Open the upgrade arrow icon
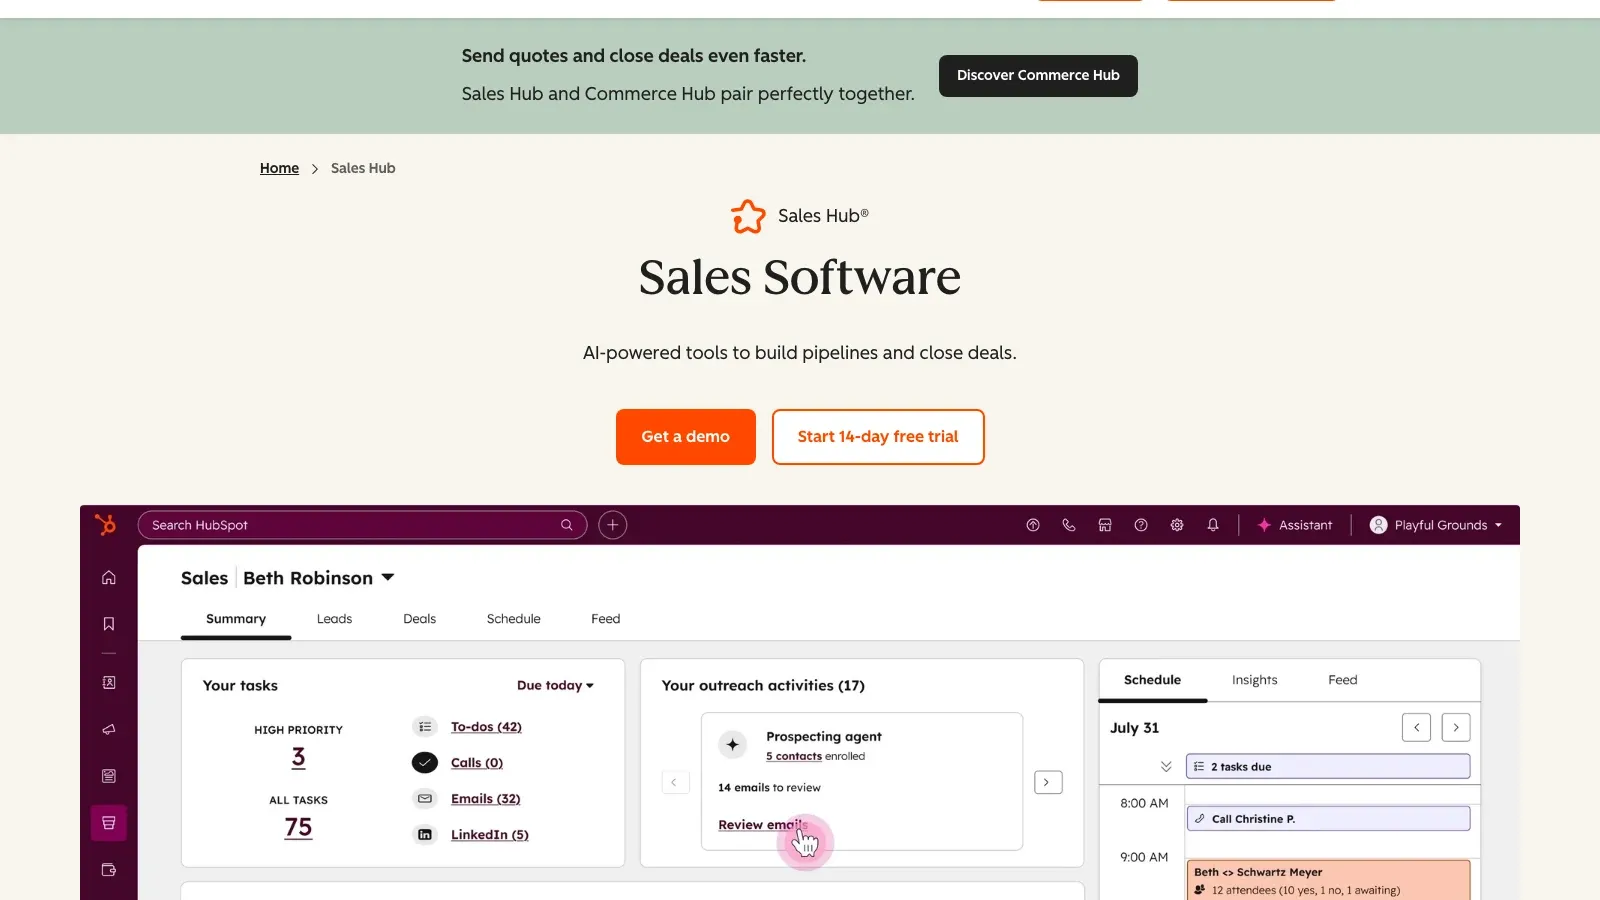Viewport: 1600px width, 900px height. pyautogui.click(x=1033, y=525)
